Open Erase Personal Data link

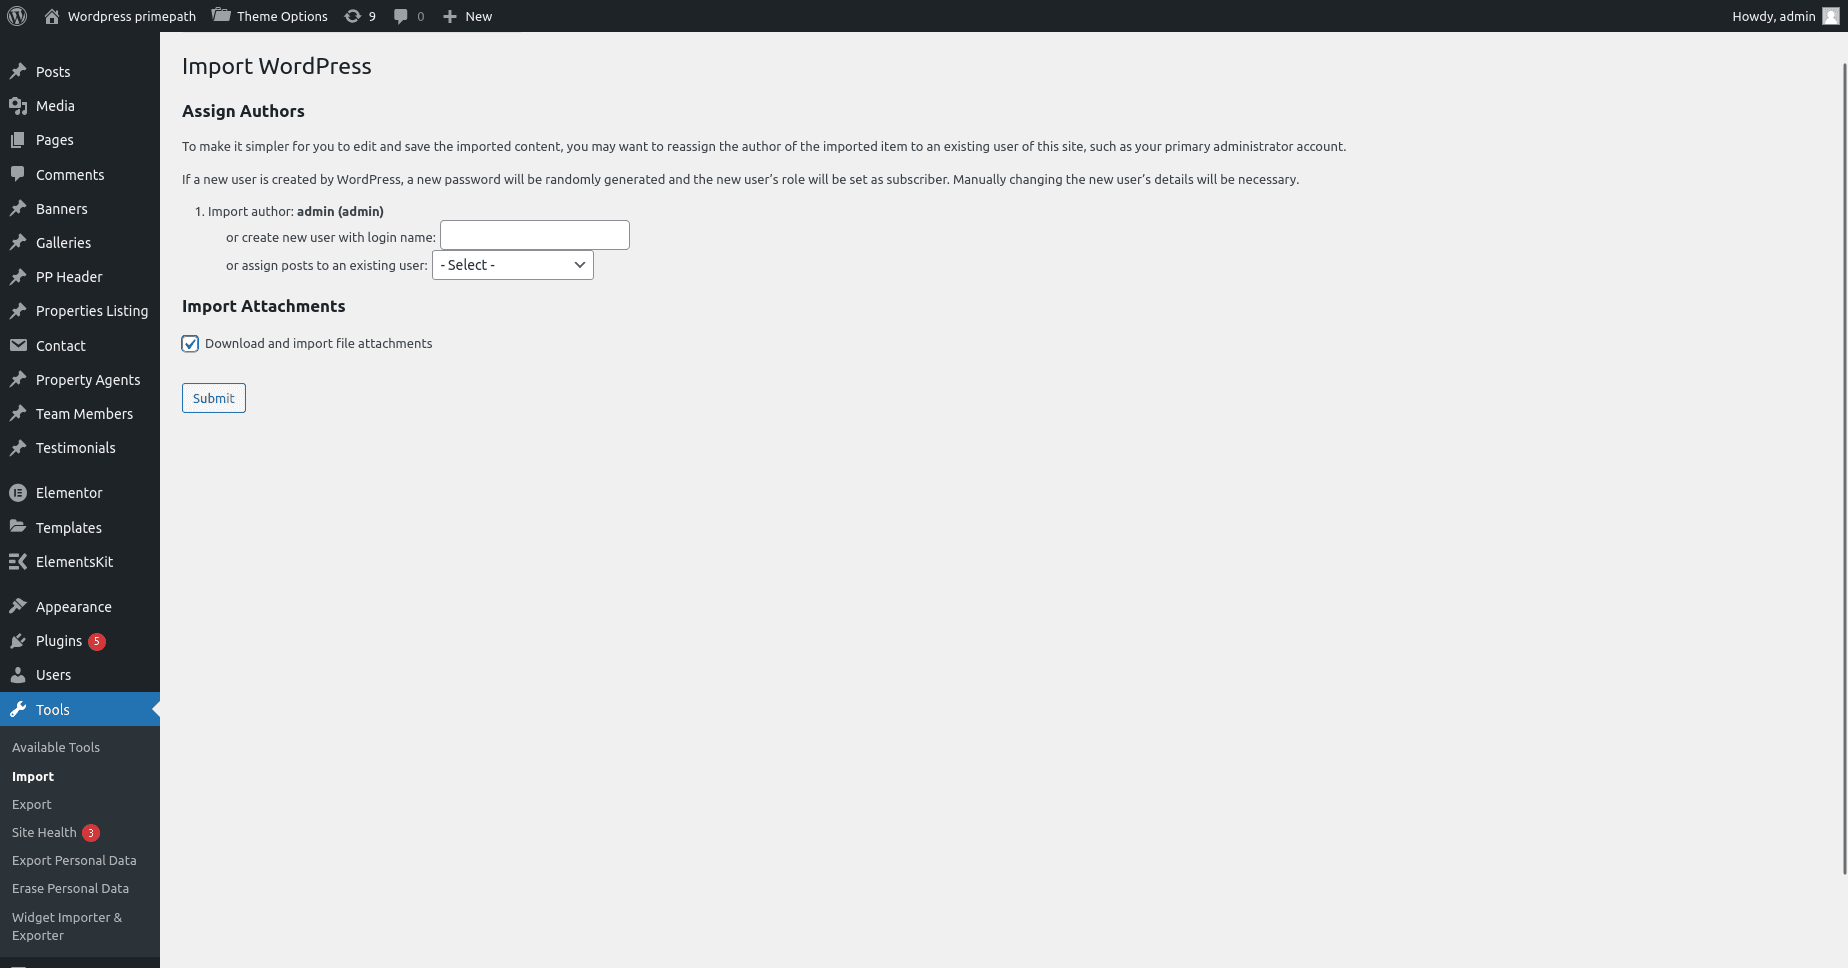[x=70, y=888]
